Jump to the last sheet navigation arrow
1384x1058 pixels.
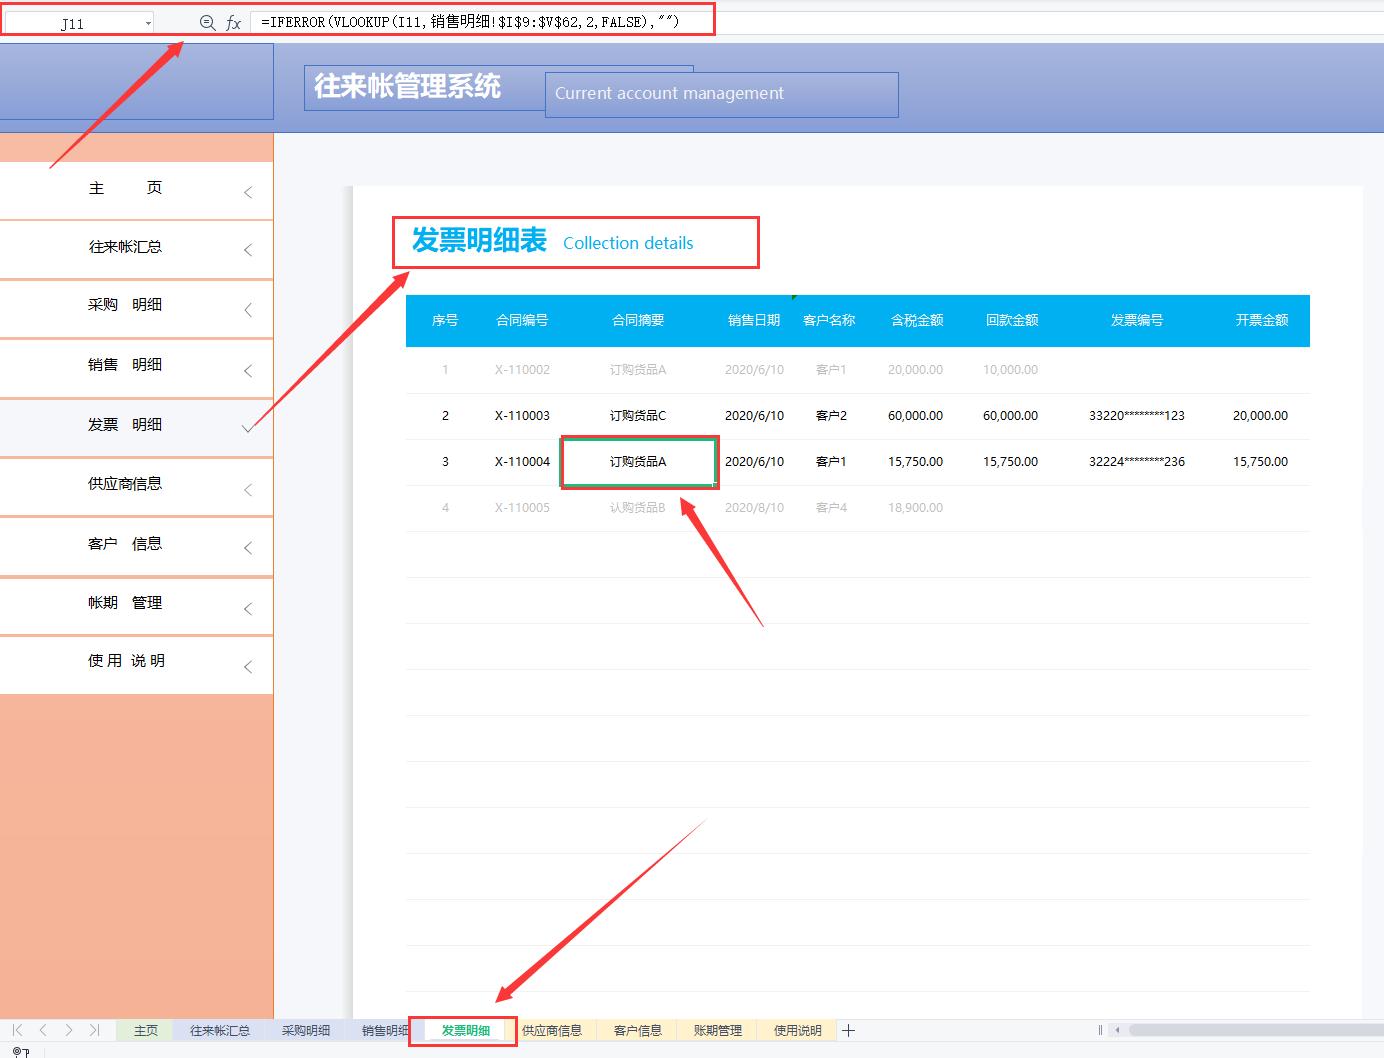[x=94, y=1029]
